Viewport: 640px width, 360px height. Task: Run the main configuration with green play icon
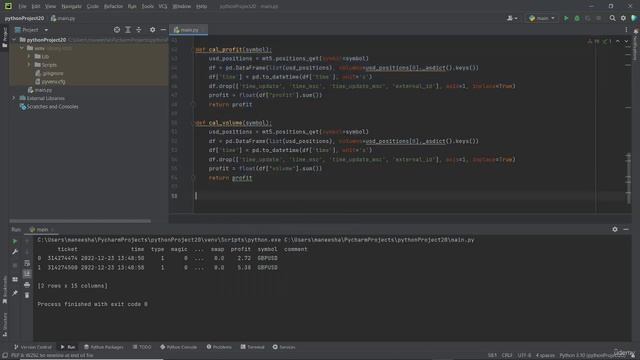(x=566, y=18)
